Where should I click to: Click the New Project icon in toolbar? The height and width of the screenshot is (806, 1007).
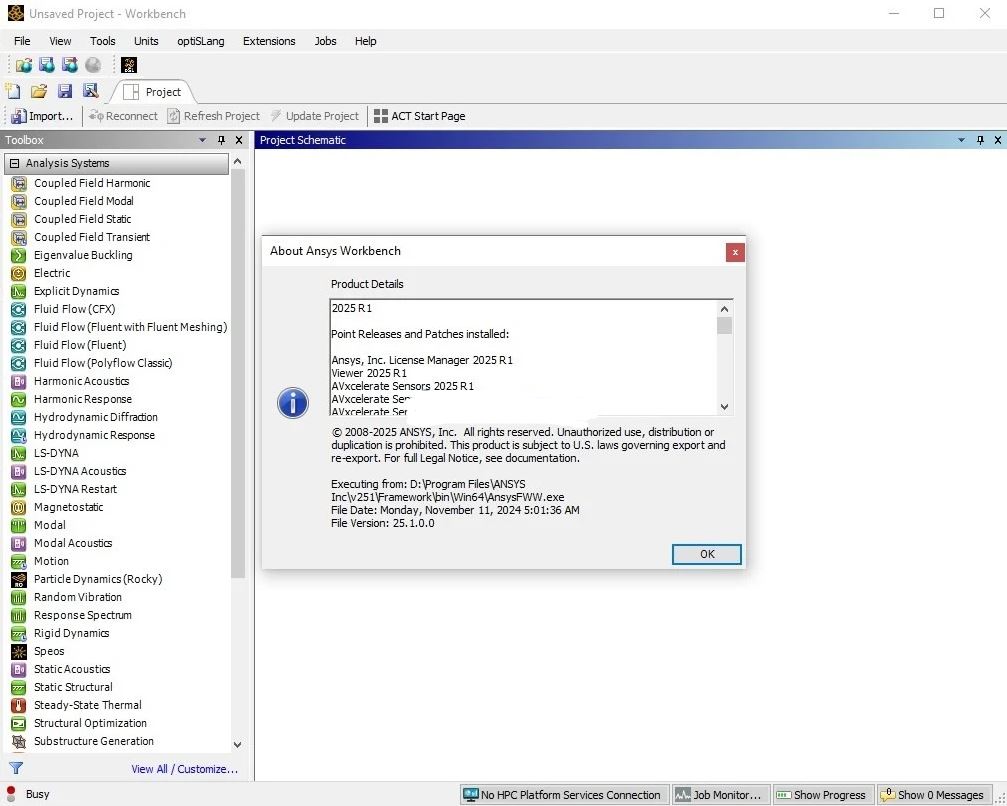[13, 91]
